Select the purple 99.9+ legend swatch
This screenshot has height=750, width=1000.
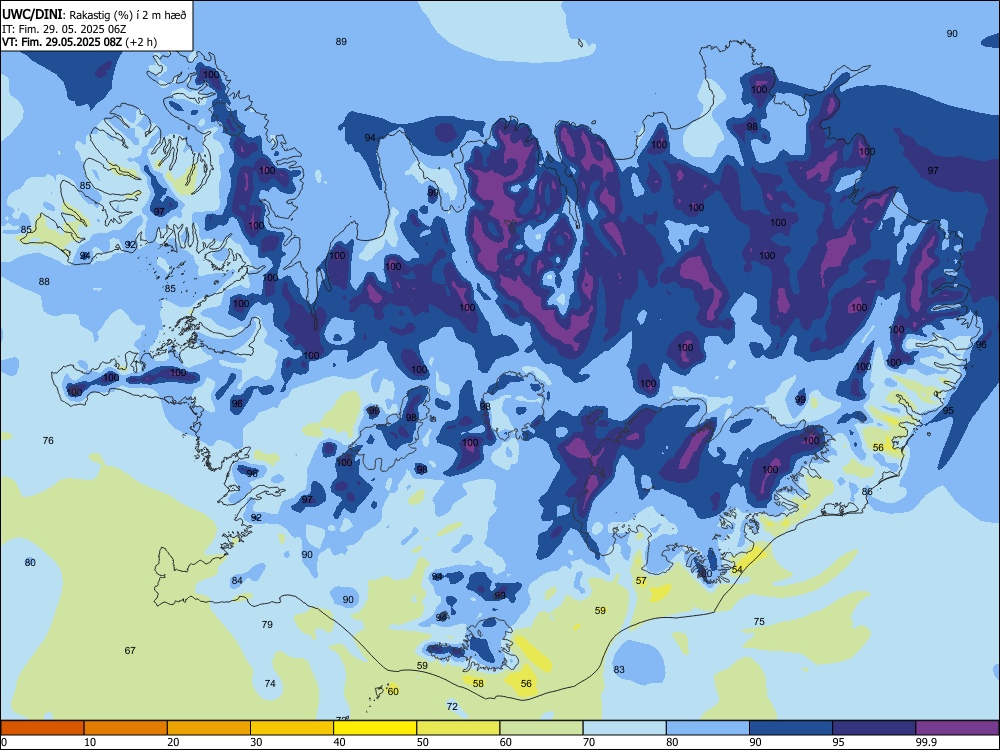point(957,728)
